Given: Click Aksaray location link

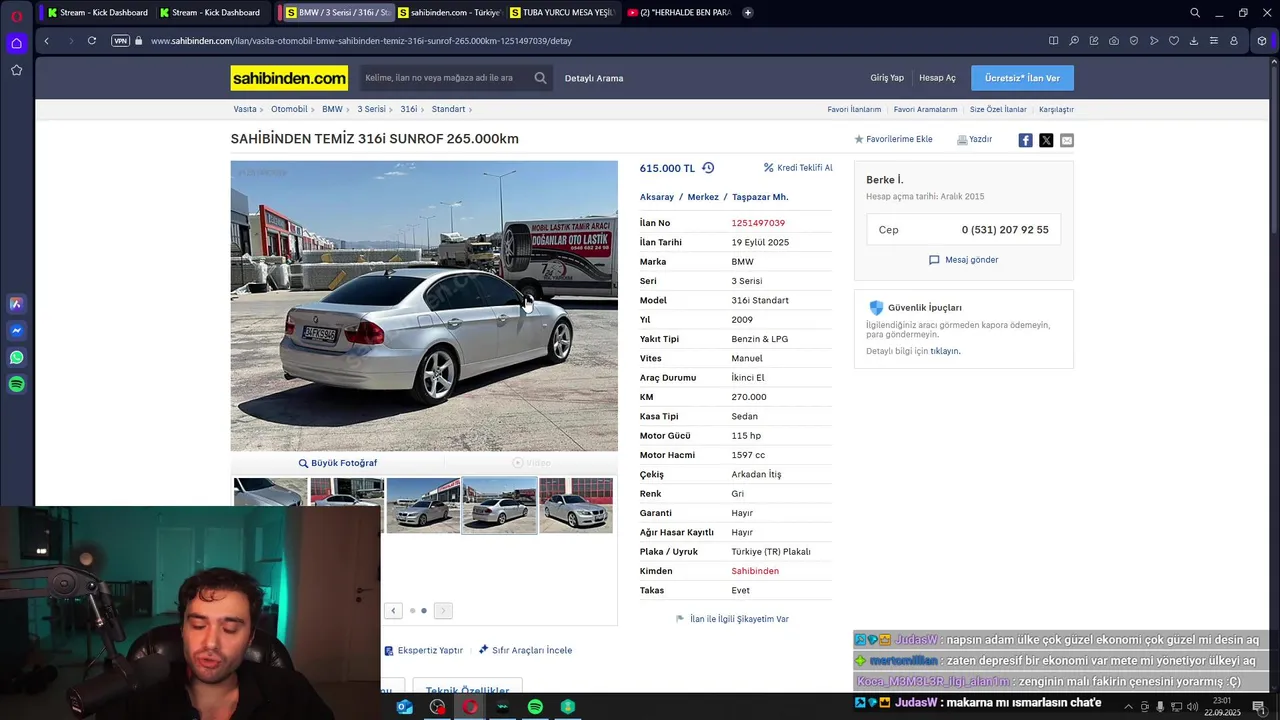Looking at the screenshot, I should [657, 197].
